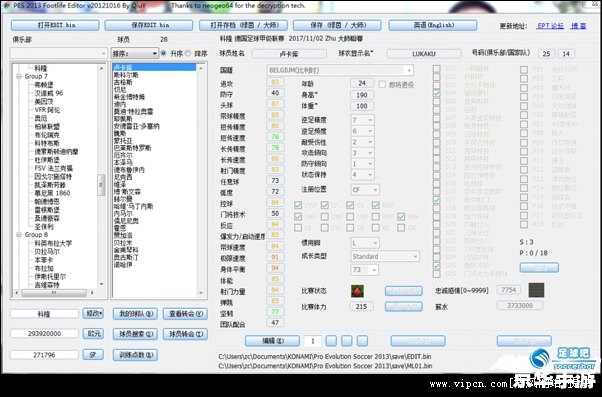Toggle the LWF position checkbox
Image resolution: width=602 pixels, height=397 pixels.
[298, 205]
